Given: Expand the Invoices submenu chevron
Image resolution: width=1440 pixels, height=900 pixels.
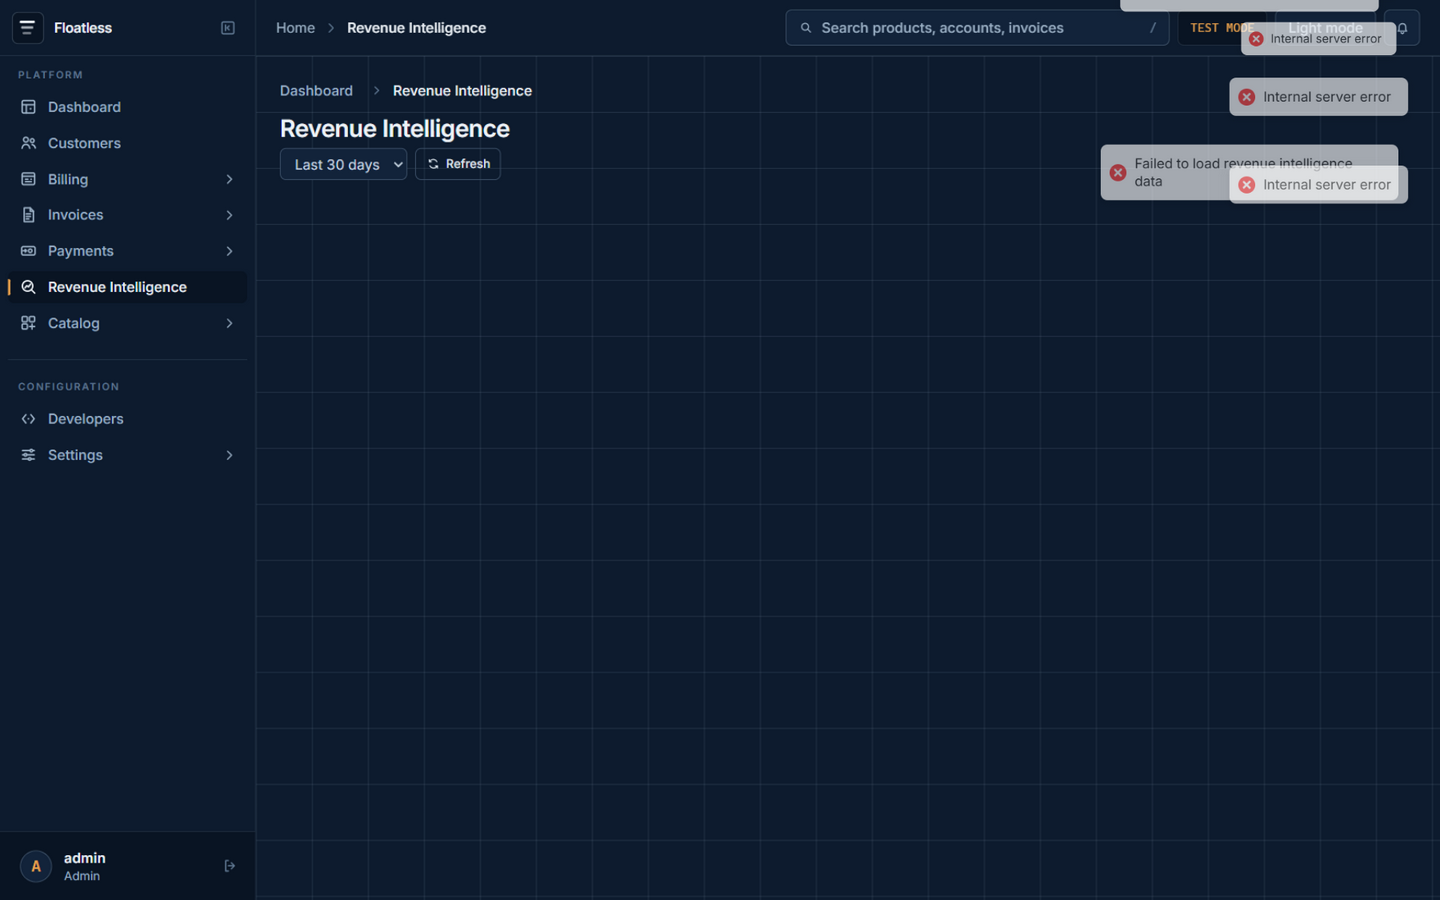Looking at the screenshot, I should pyautogui.click(x=229, y=215).
